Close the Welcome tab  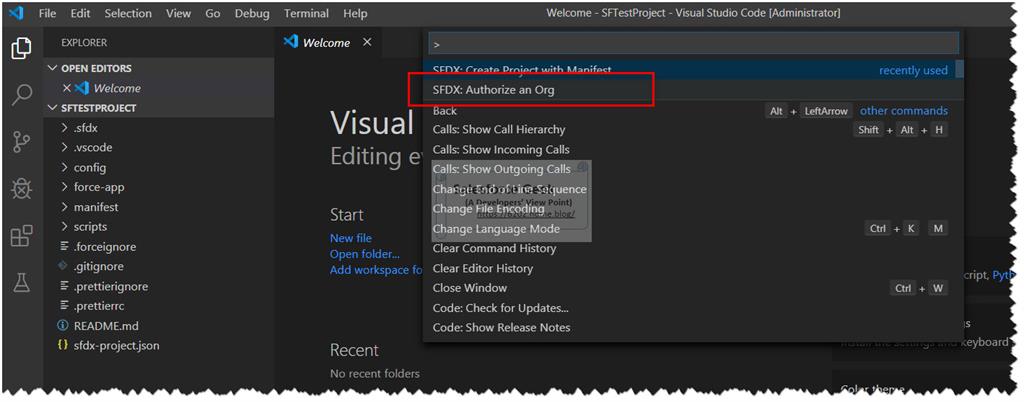click(x=367, y=42)
